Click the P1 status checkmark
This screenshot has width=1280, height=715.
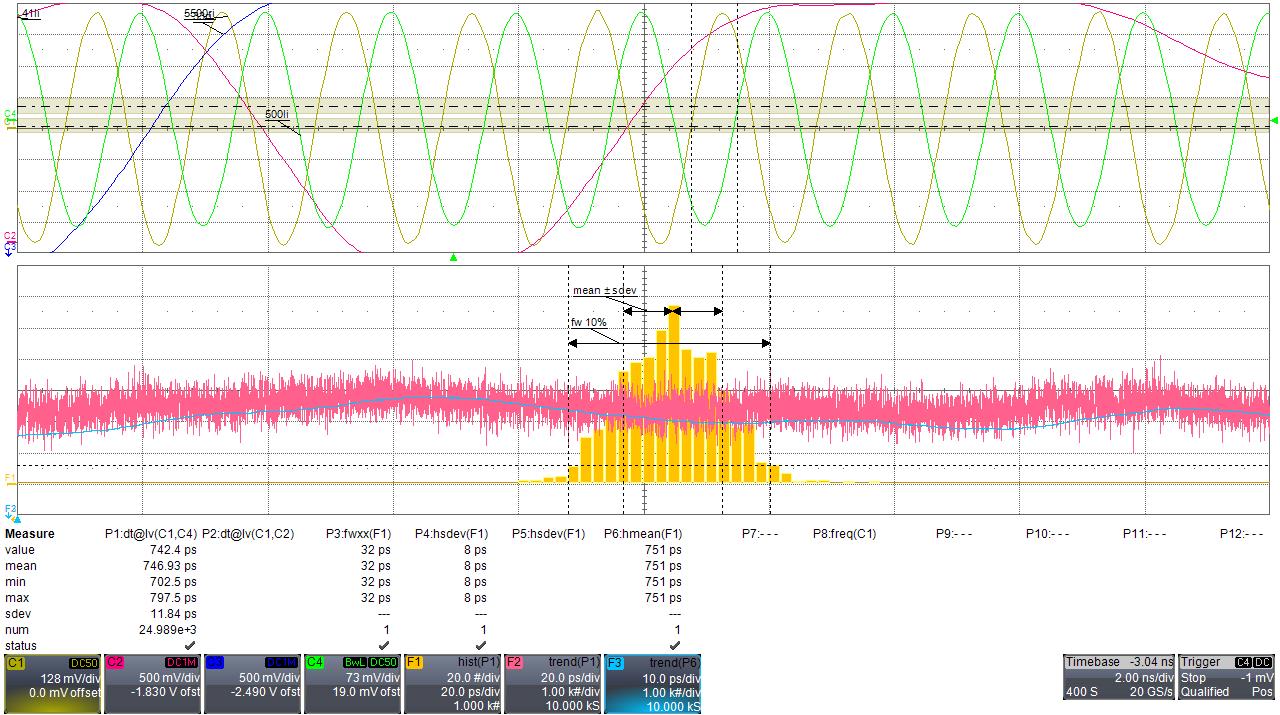tap(190, 646)
